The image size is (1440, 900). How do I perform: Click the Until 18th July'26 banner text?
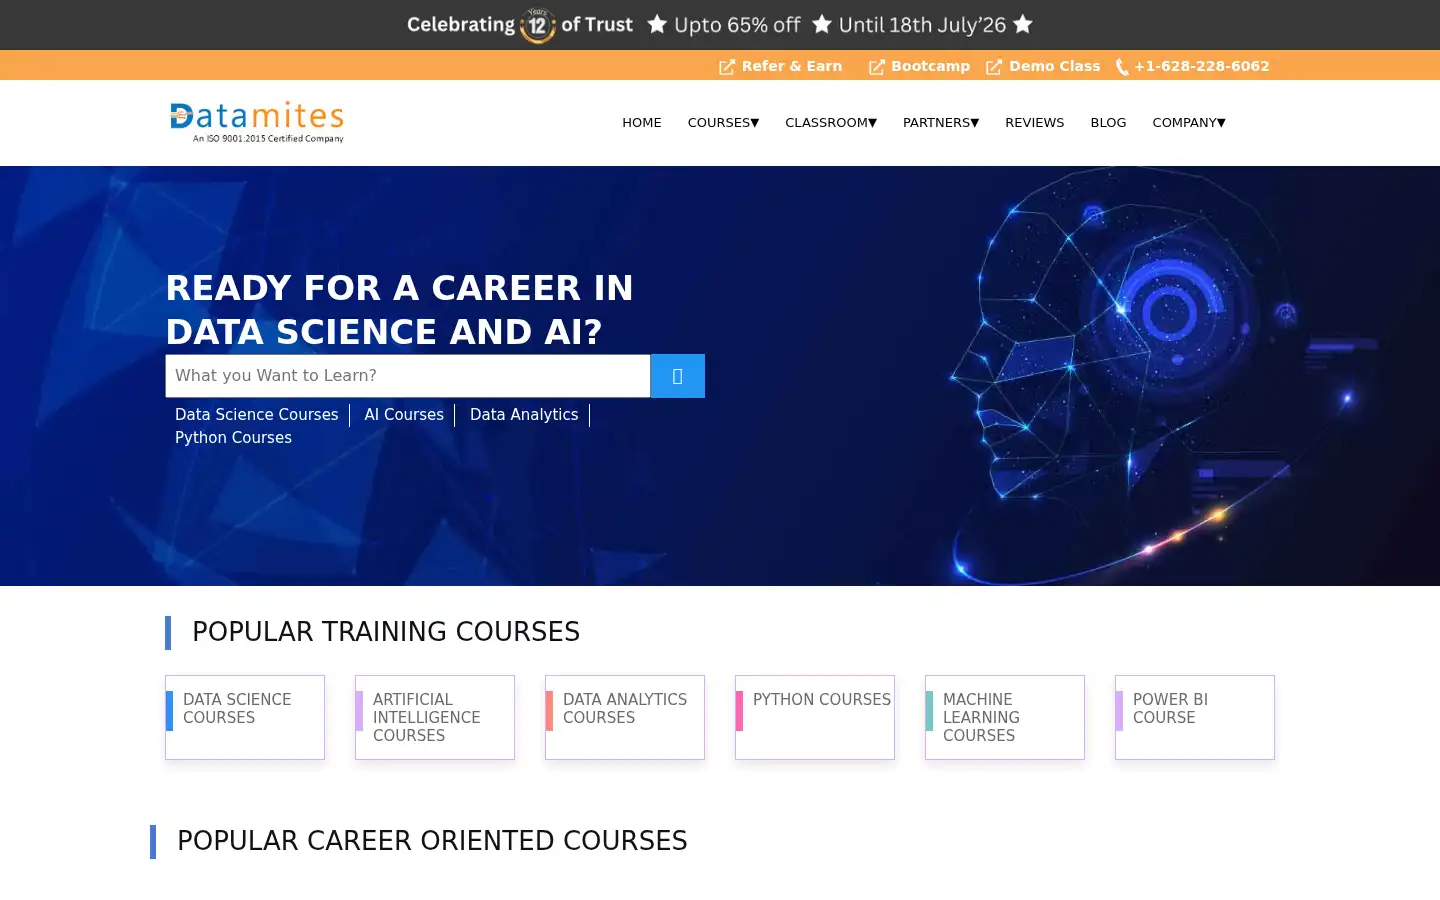click(x=922, y=25)
